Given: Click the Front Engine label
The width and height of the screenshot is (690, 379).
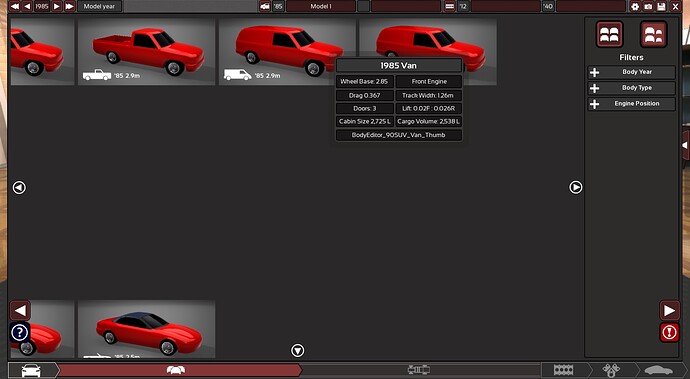Looking at the screenshot, I should click(x=429, y=81).
